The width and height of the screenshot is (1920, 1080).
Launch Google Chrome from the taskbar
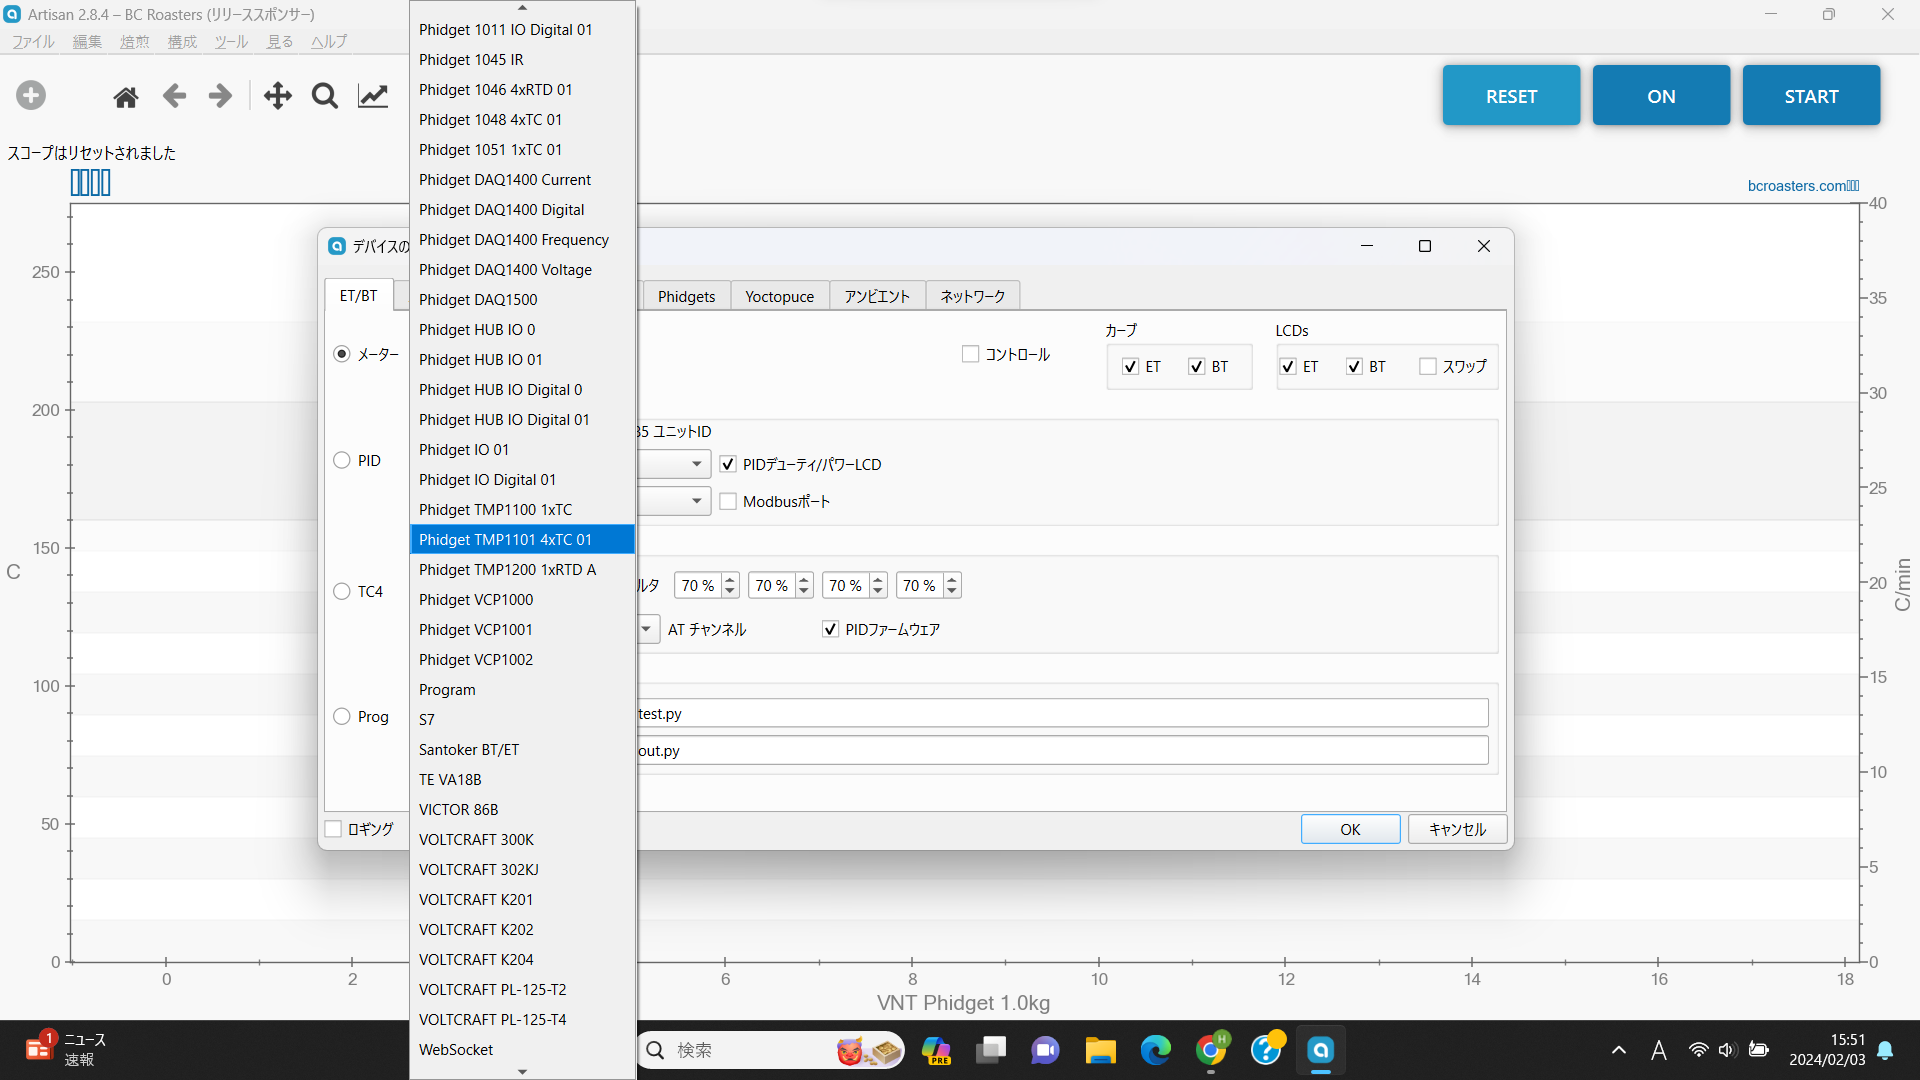tap(1211, 1050)
